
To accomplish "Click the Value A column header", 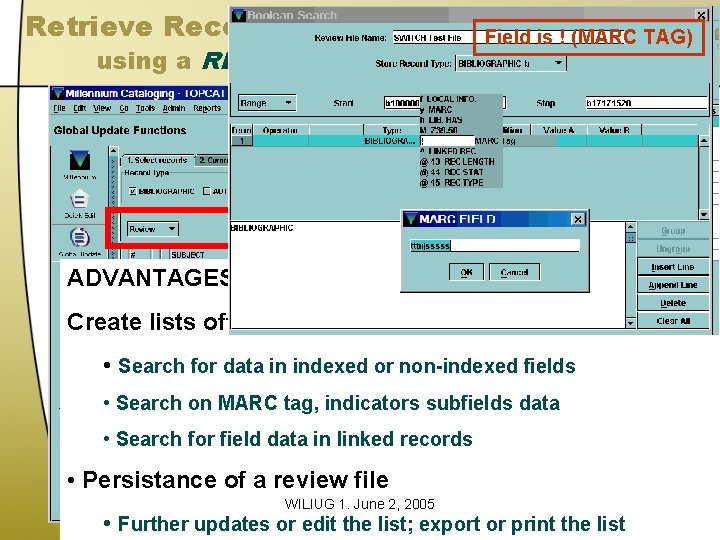I will pyautogui.click(x=558, y=130).
